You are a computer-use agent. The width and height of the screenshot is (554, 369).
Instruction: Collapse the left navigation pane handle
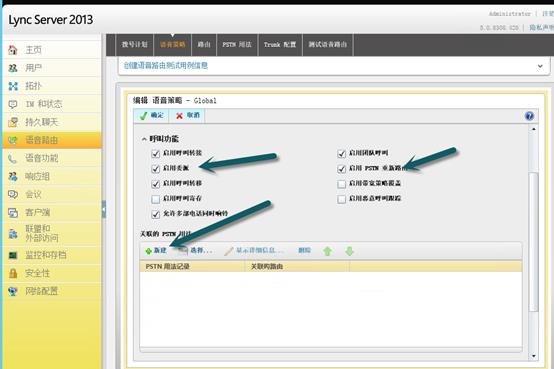[x=104, y=209]
